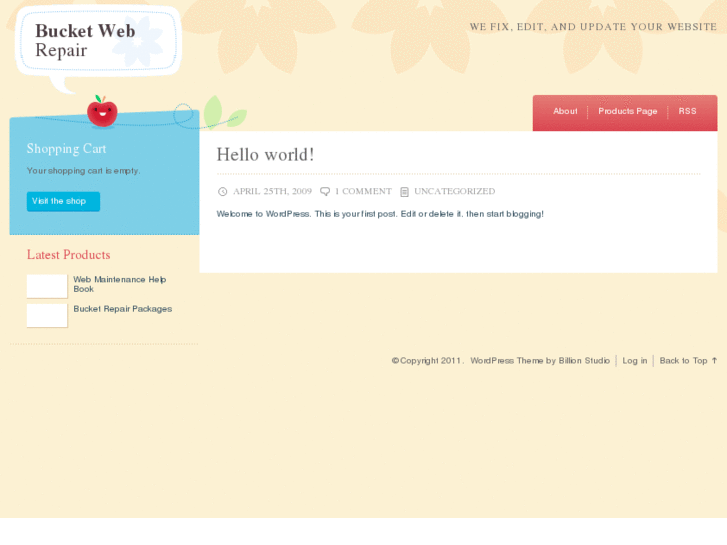Click the Latest Products heading

tap(69, 255)
